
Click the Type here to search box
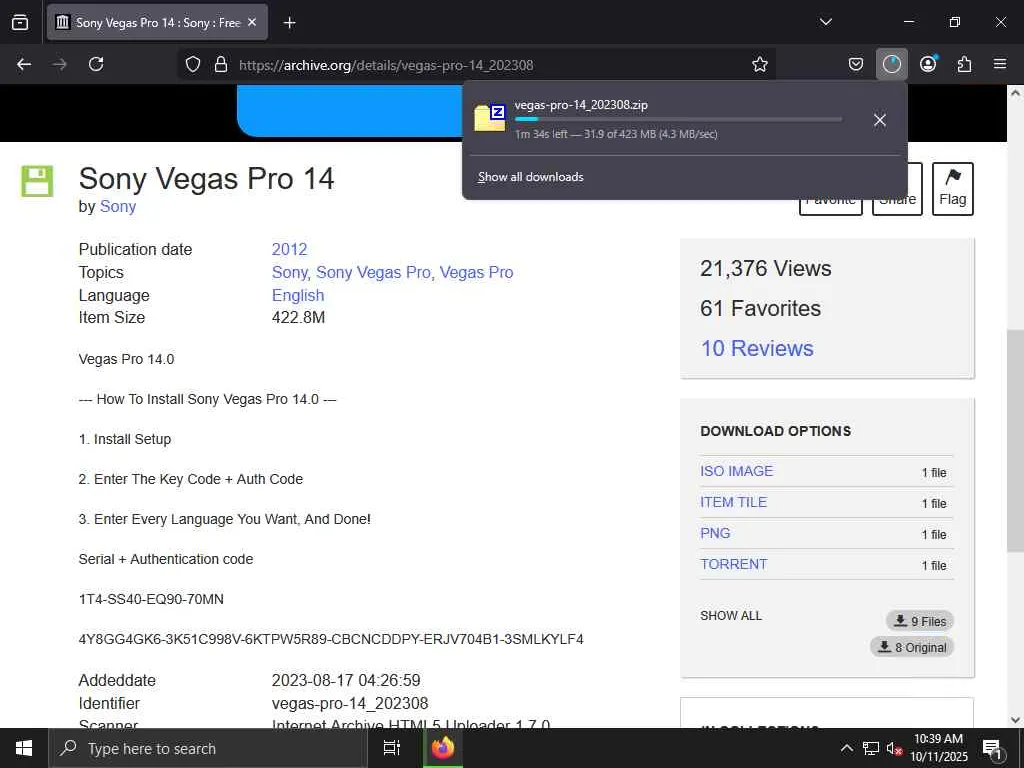208,748
